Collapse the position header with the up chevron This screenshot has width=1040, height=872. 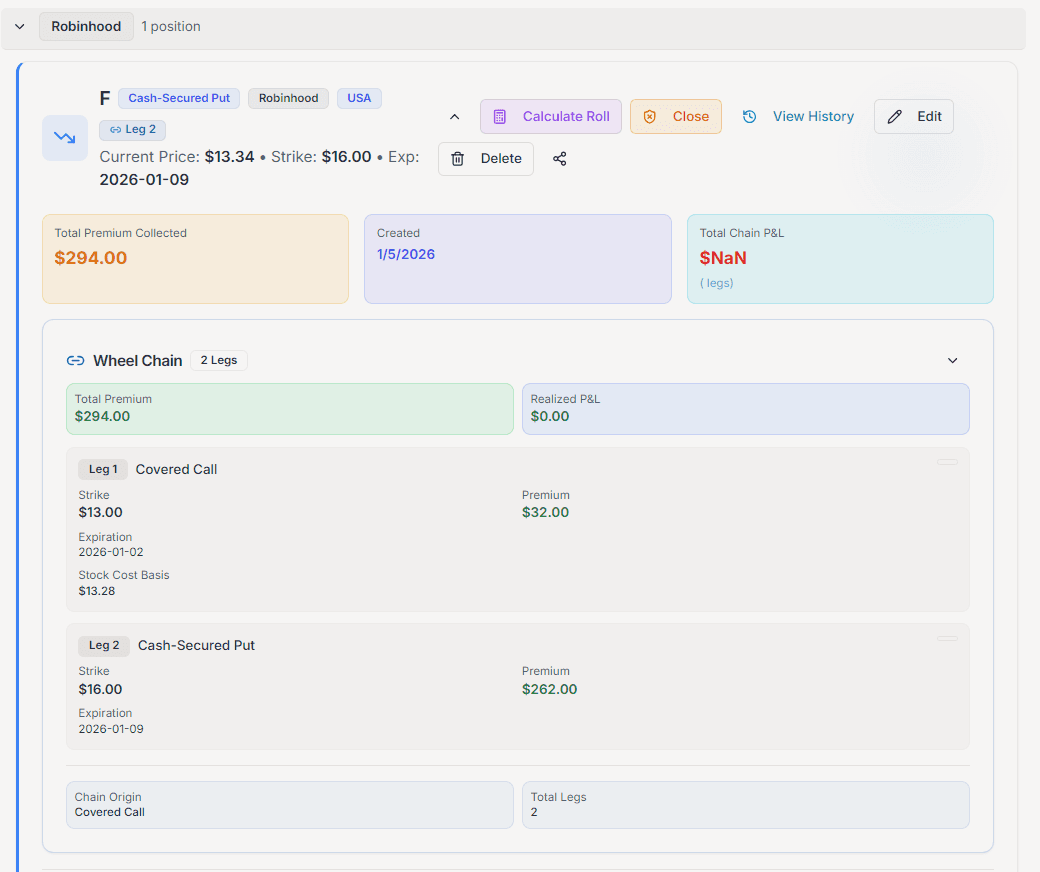[x=454, y=116]
